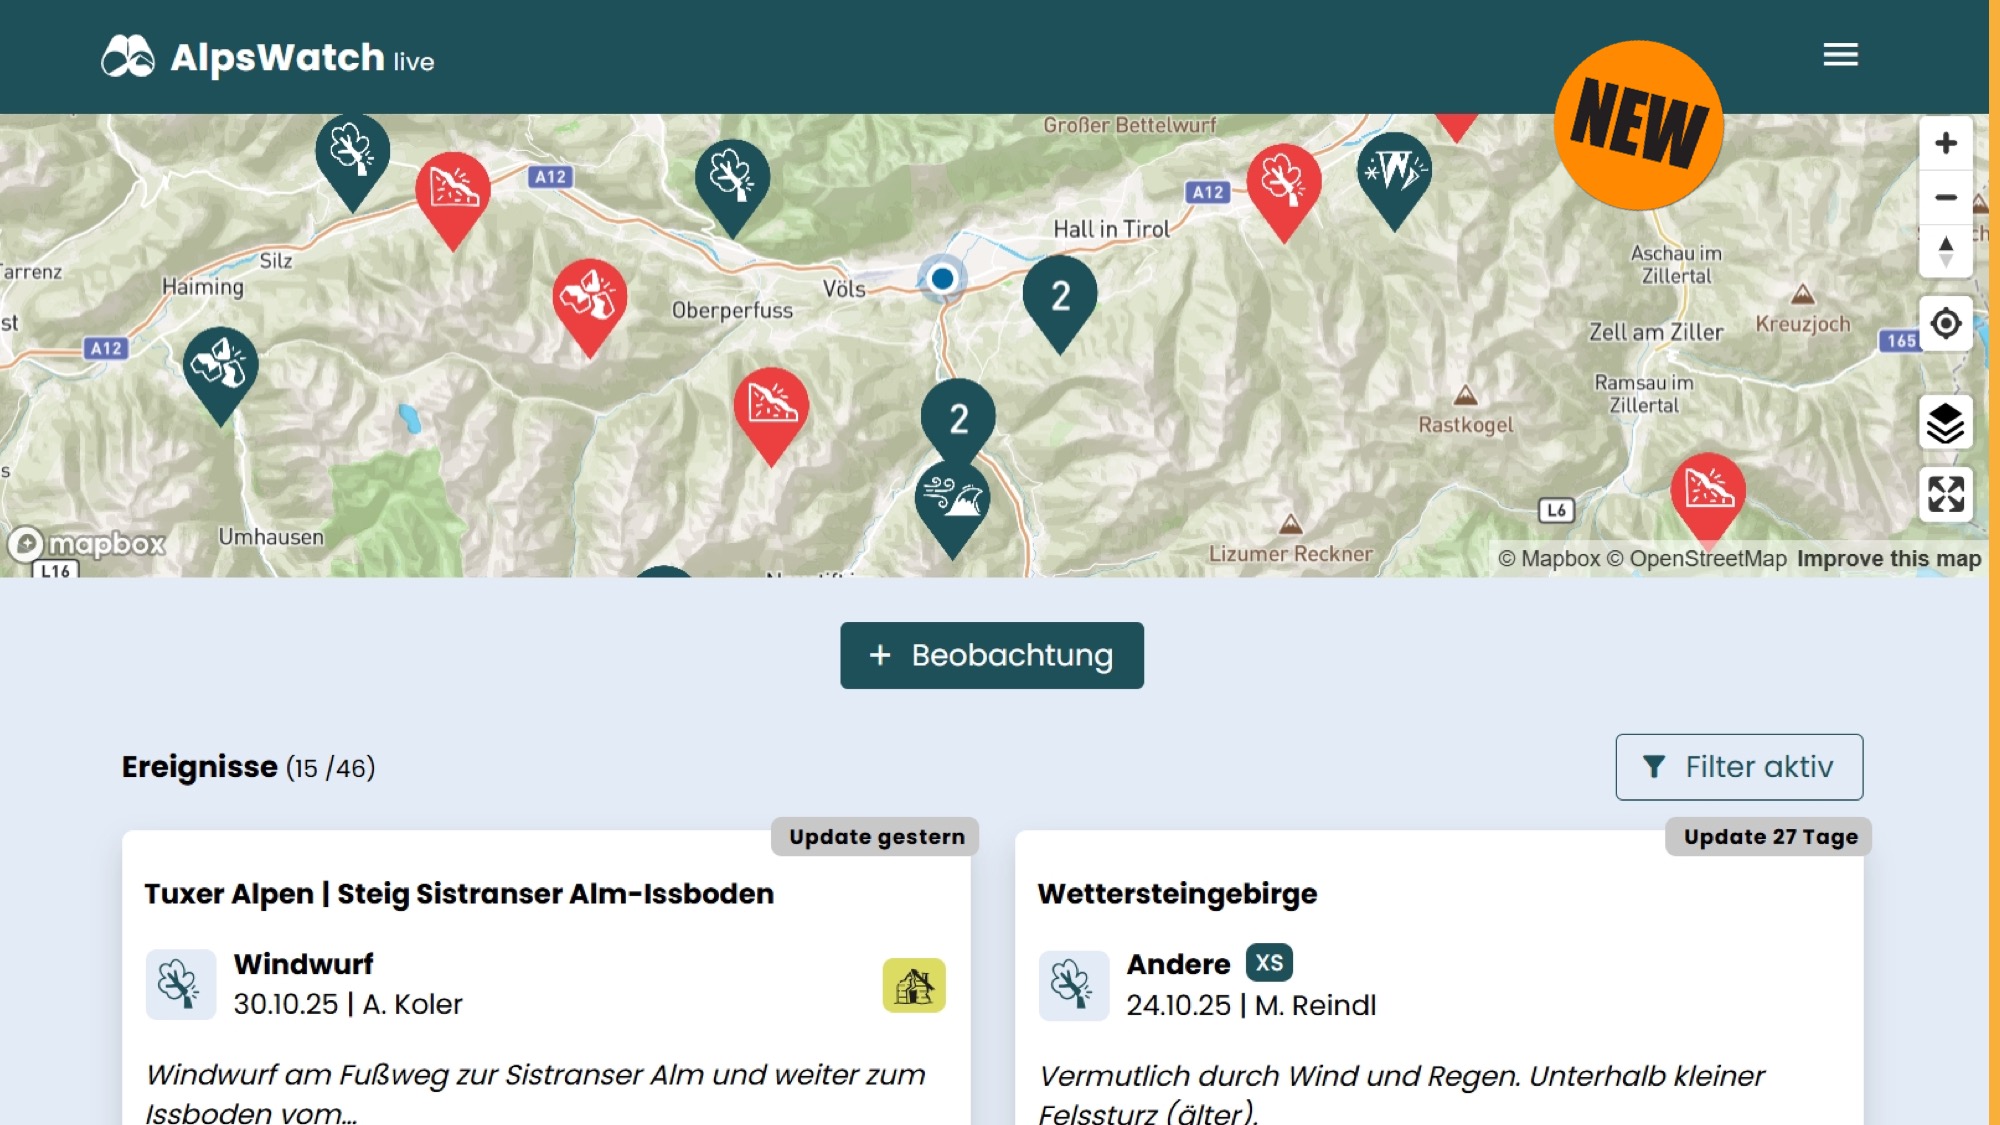Viewport: 2000px width, 1125px height.
Task: Open the map layers selector
Action: pyautogui.click(x=1945, y=423)
